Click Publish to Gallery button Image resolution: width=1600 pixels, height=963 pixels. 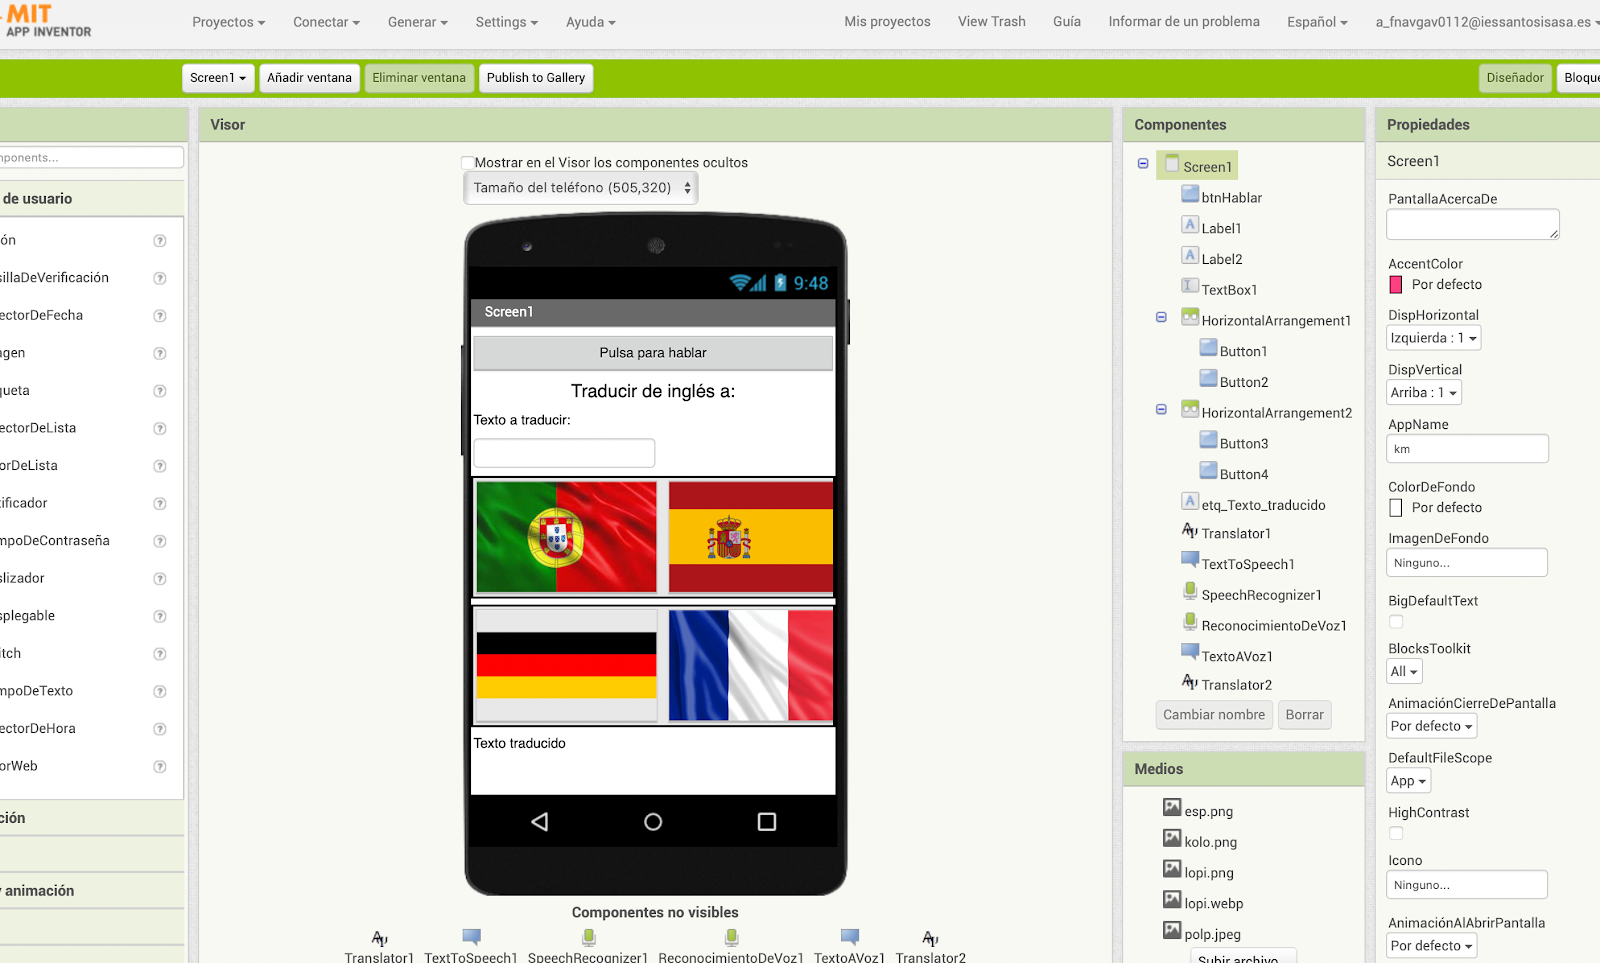pyautogui.click(x=536, y=78)
